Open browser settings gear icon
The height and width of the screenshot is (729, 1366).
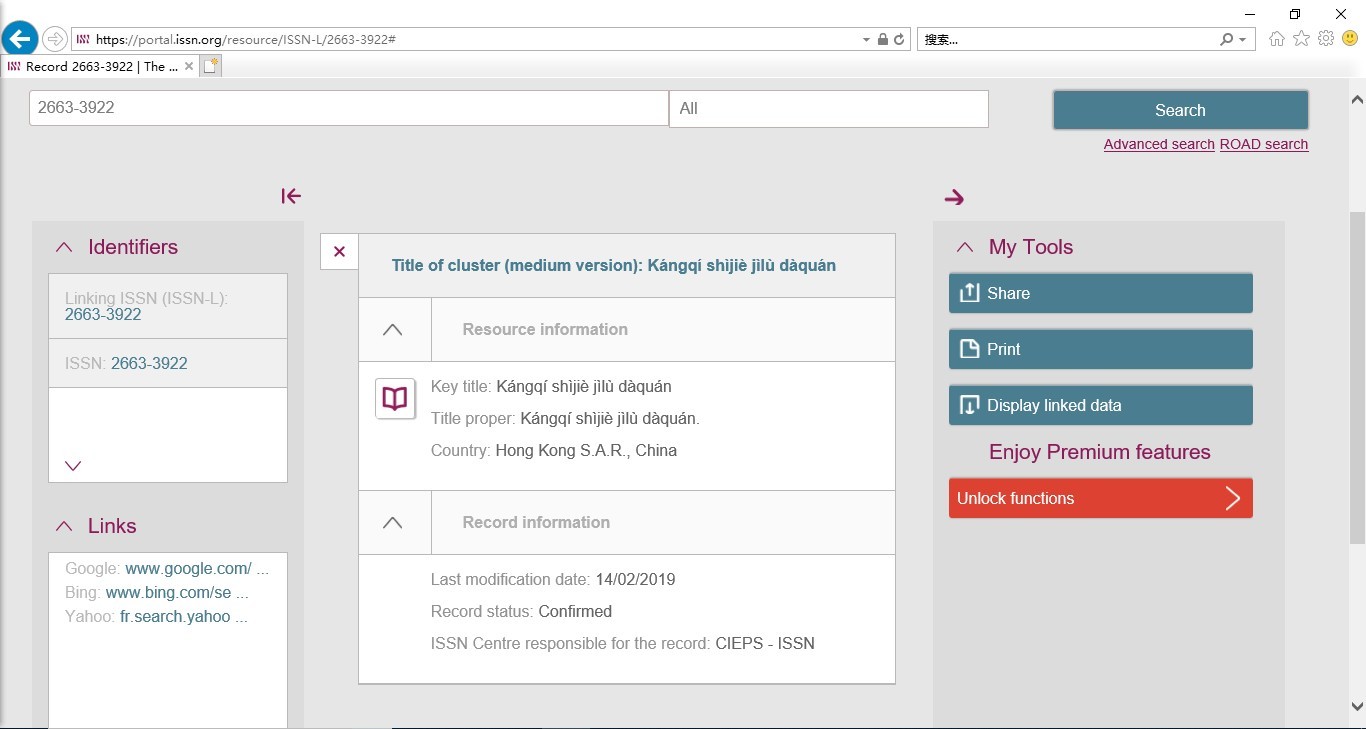1326,39
